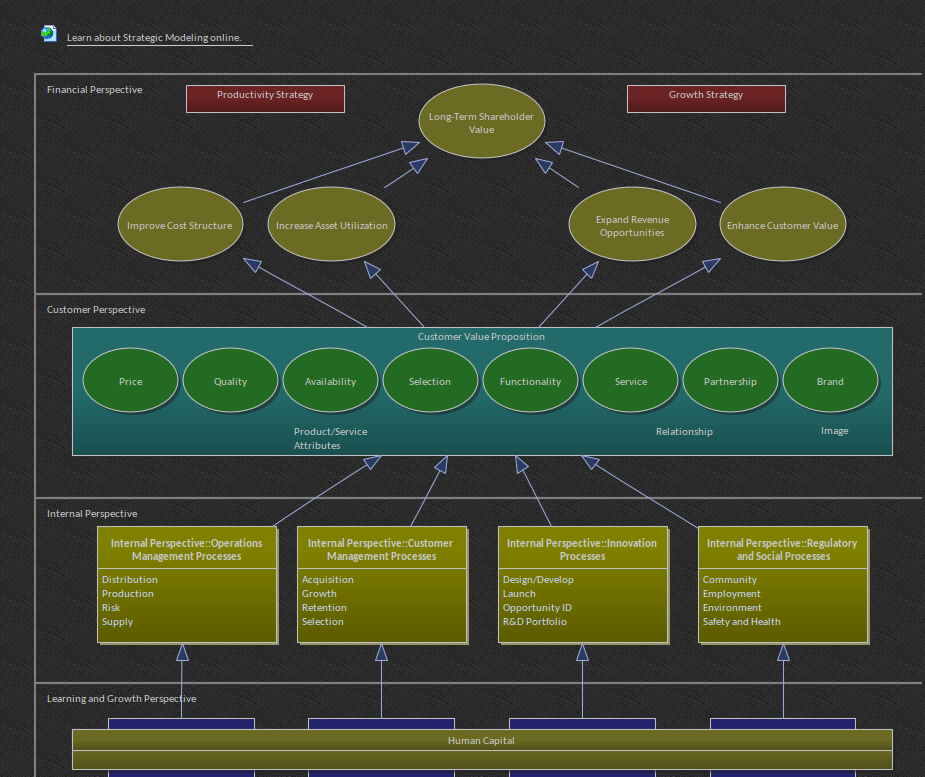
Task: Choose the Functionality ellipse
Action: [530, 381]
